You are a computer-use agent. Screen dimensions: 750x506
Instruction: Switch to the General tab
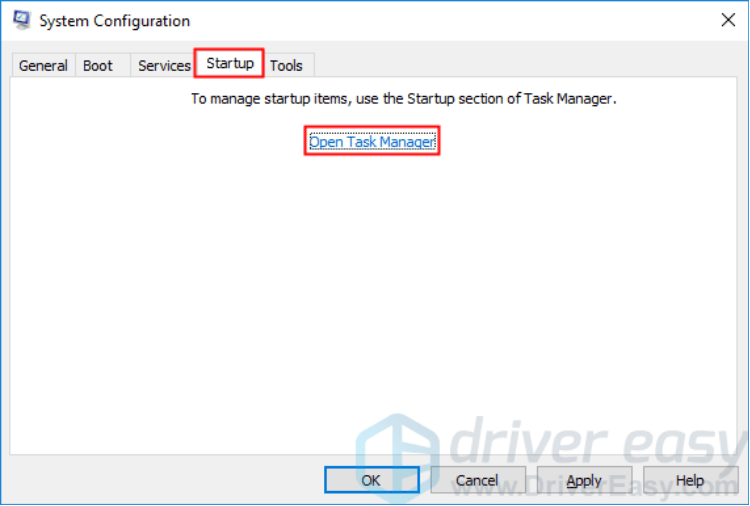pyautogui.click(x=43, y=66)
